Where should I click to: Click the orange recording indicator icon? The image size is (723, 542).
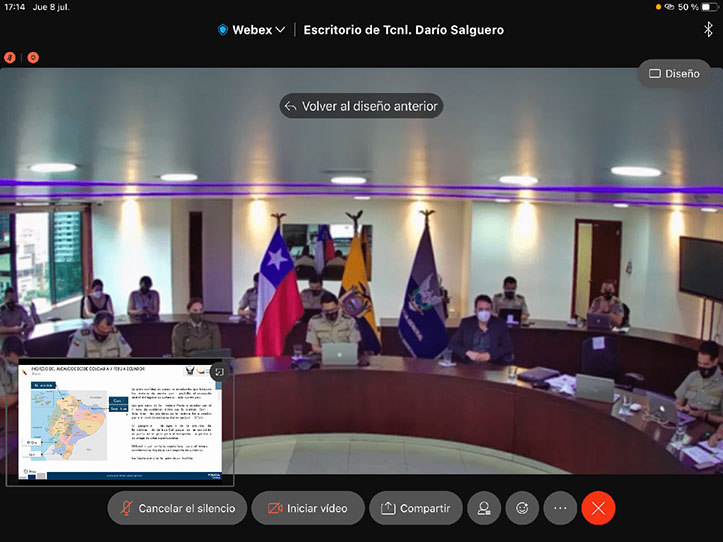[x=33, y=58]
